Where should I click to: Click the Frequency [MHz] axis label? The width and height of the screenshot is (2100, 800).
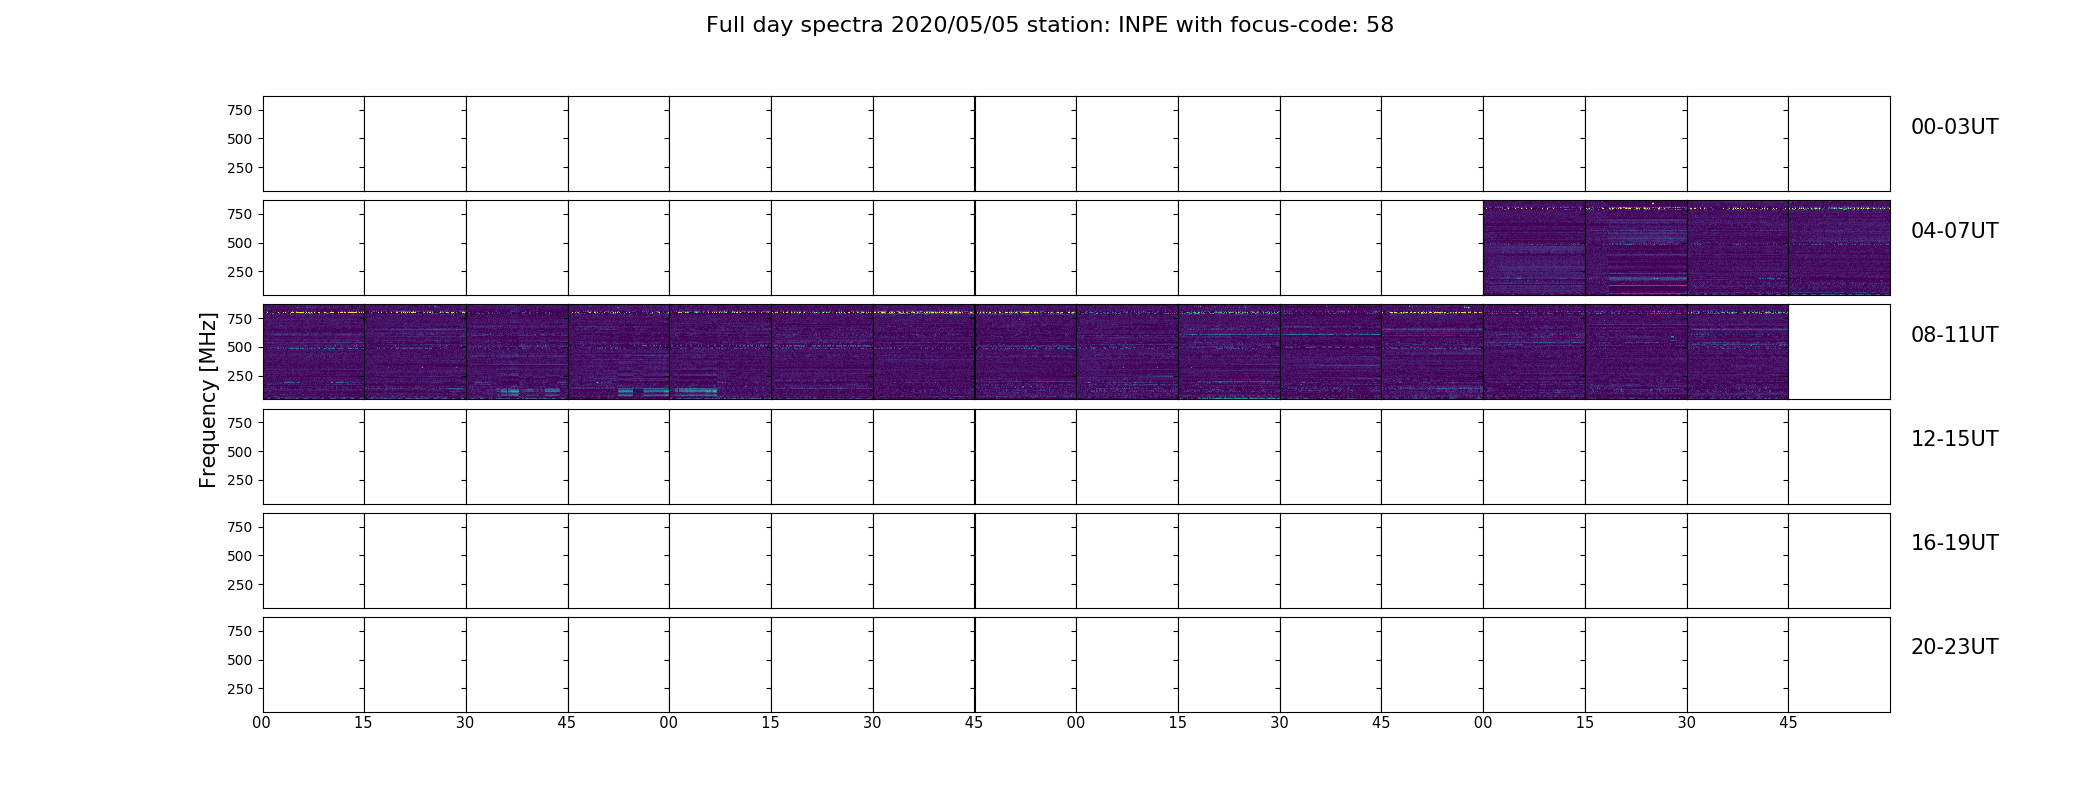pyautogui.click(x=208, y=400)
